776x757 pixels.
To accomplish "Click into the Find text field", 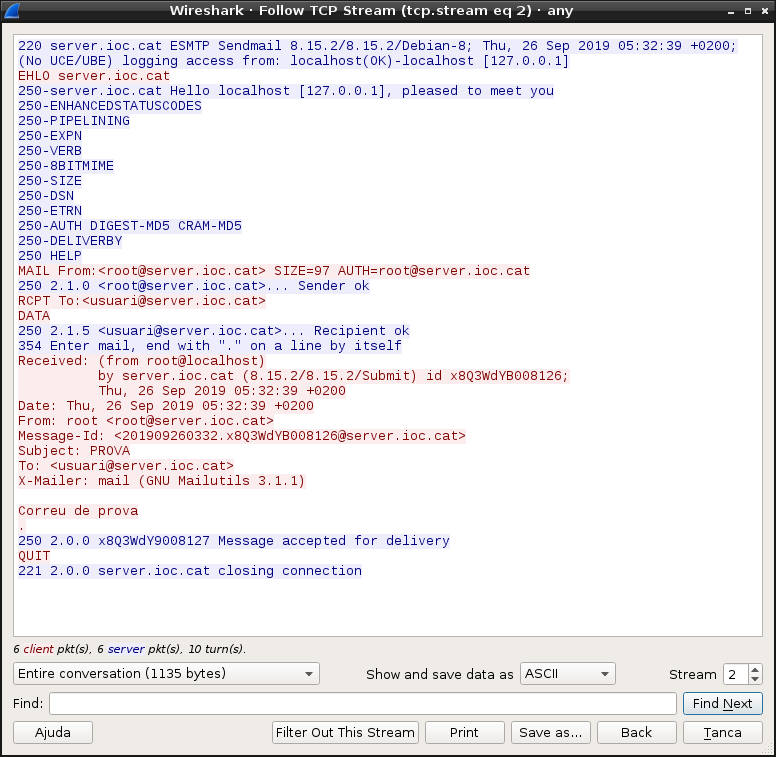I will tap(362, 704).
